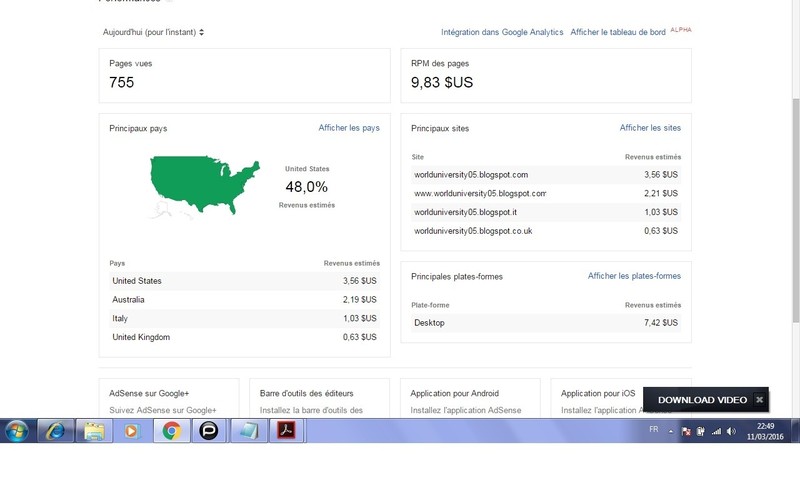Open the AdSense sur Google+ card
The height and width of the screenshot is (500, 800).
click(x=169, y=398)
